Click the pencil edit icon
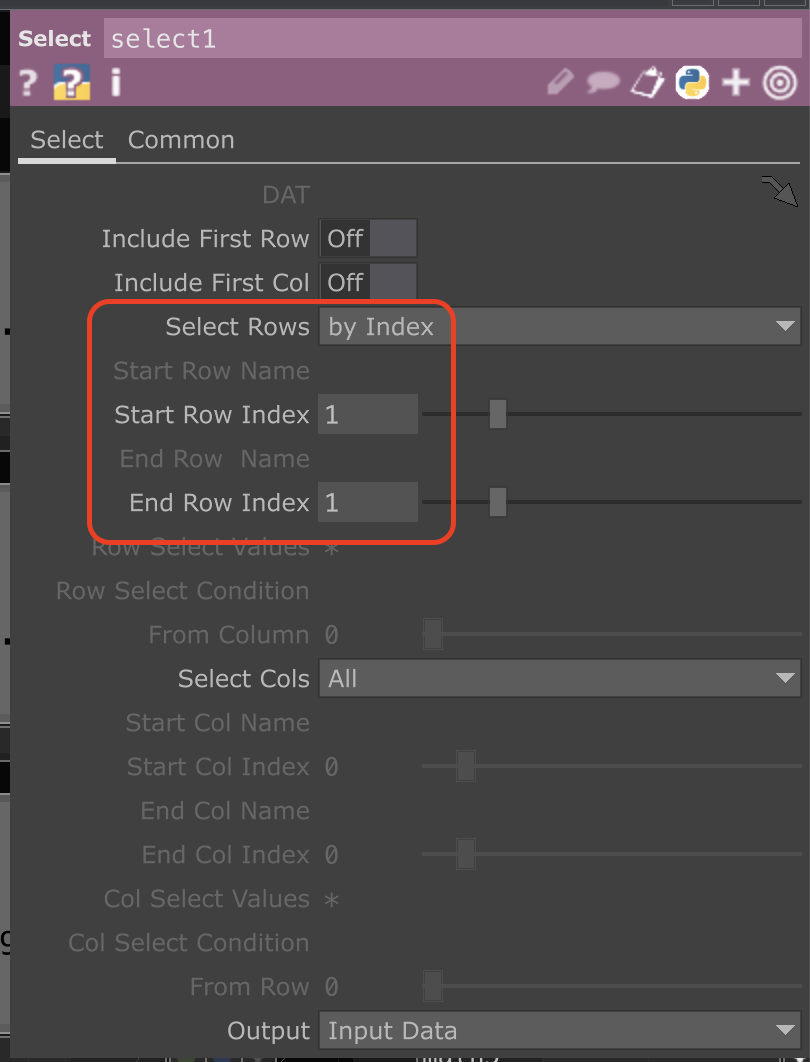Screen dimensions: 810x1062 pyautogui.click(x=560, y=83)
